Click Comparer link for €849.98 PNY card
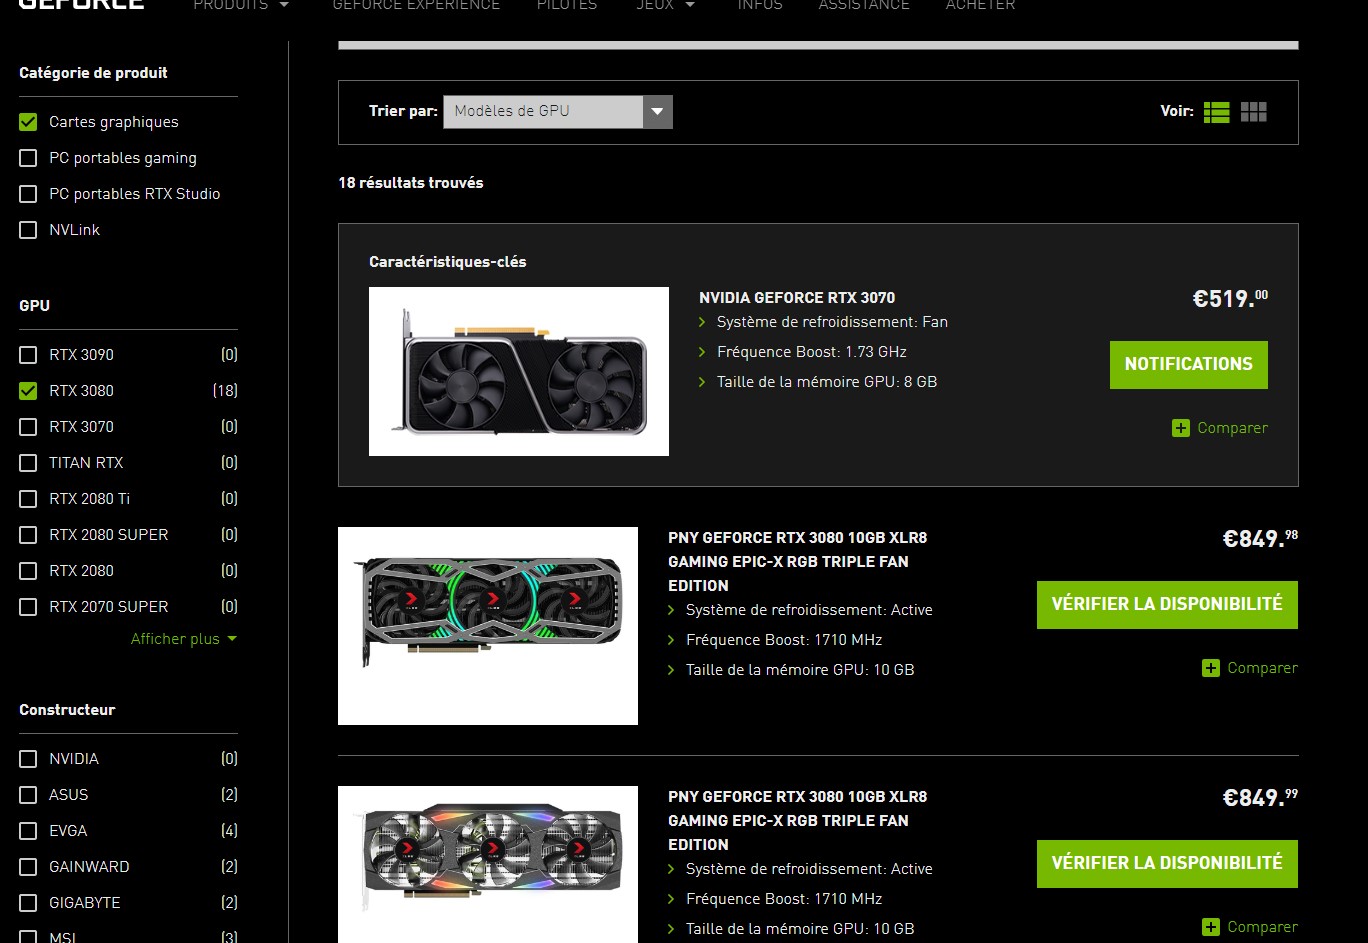 coord(1262,668)
